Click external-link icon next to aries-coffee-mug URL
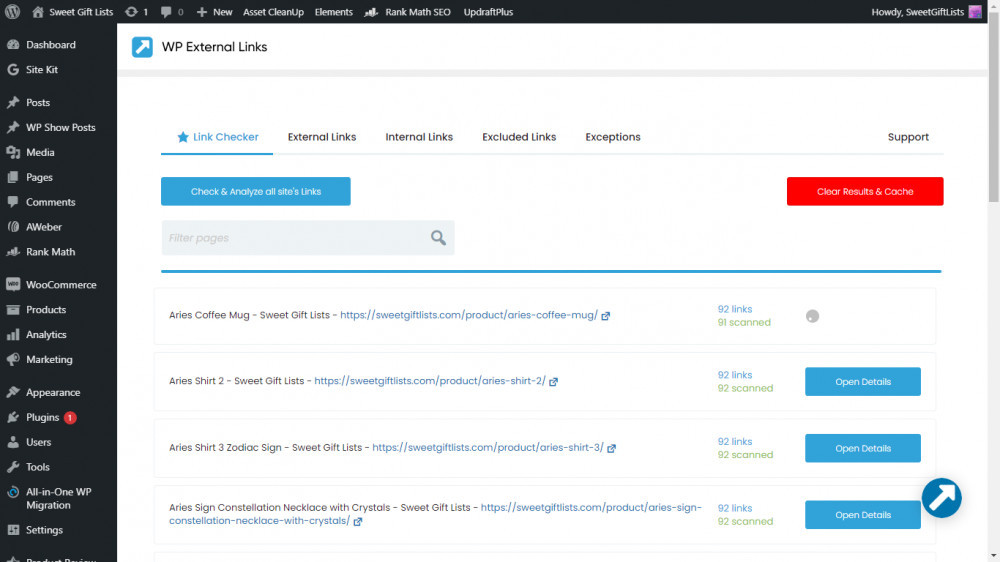The height and width of the screenshot is (562, 1000). coord(605,316)
